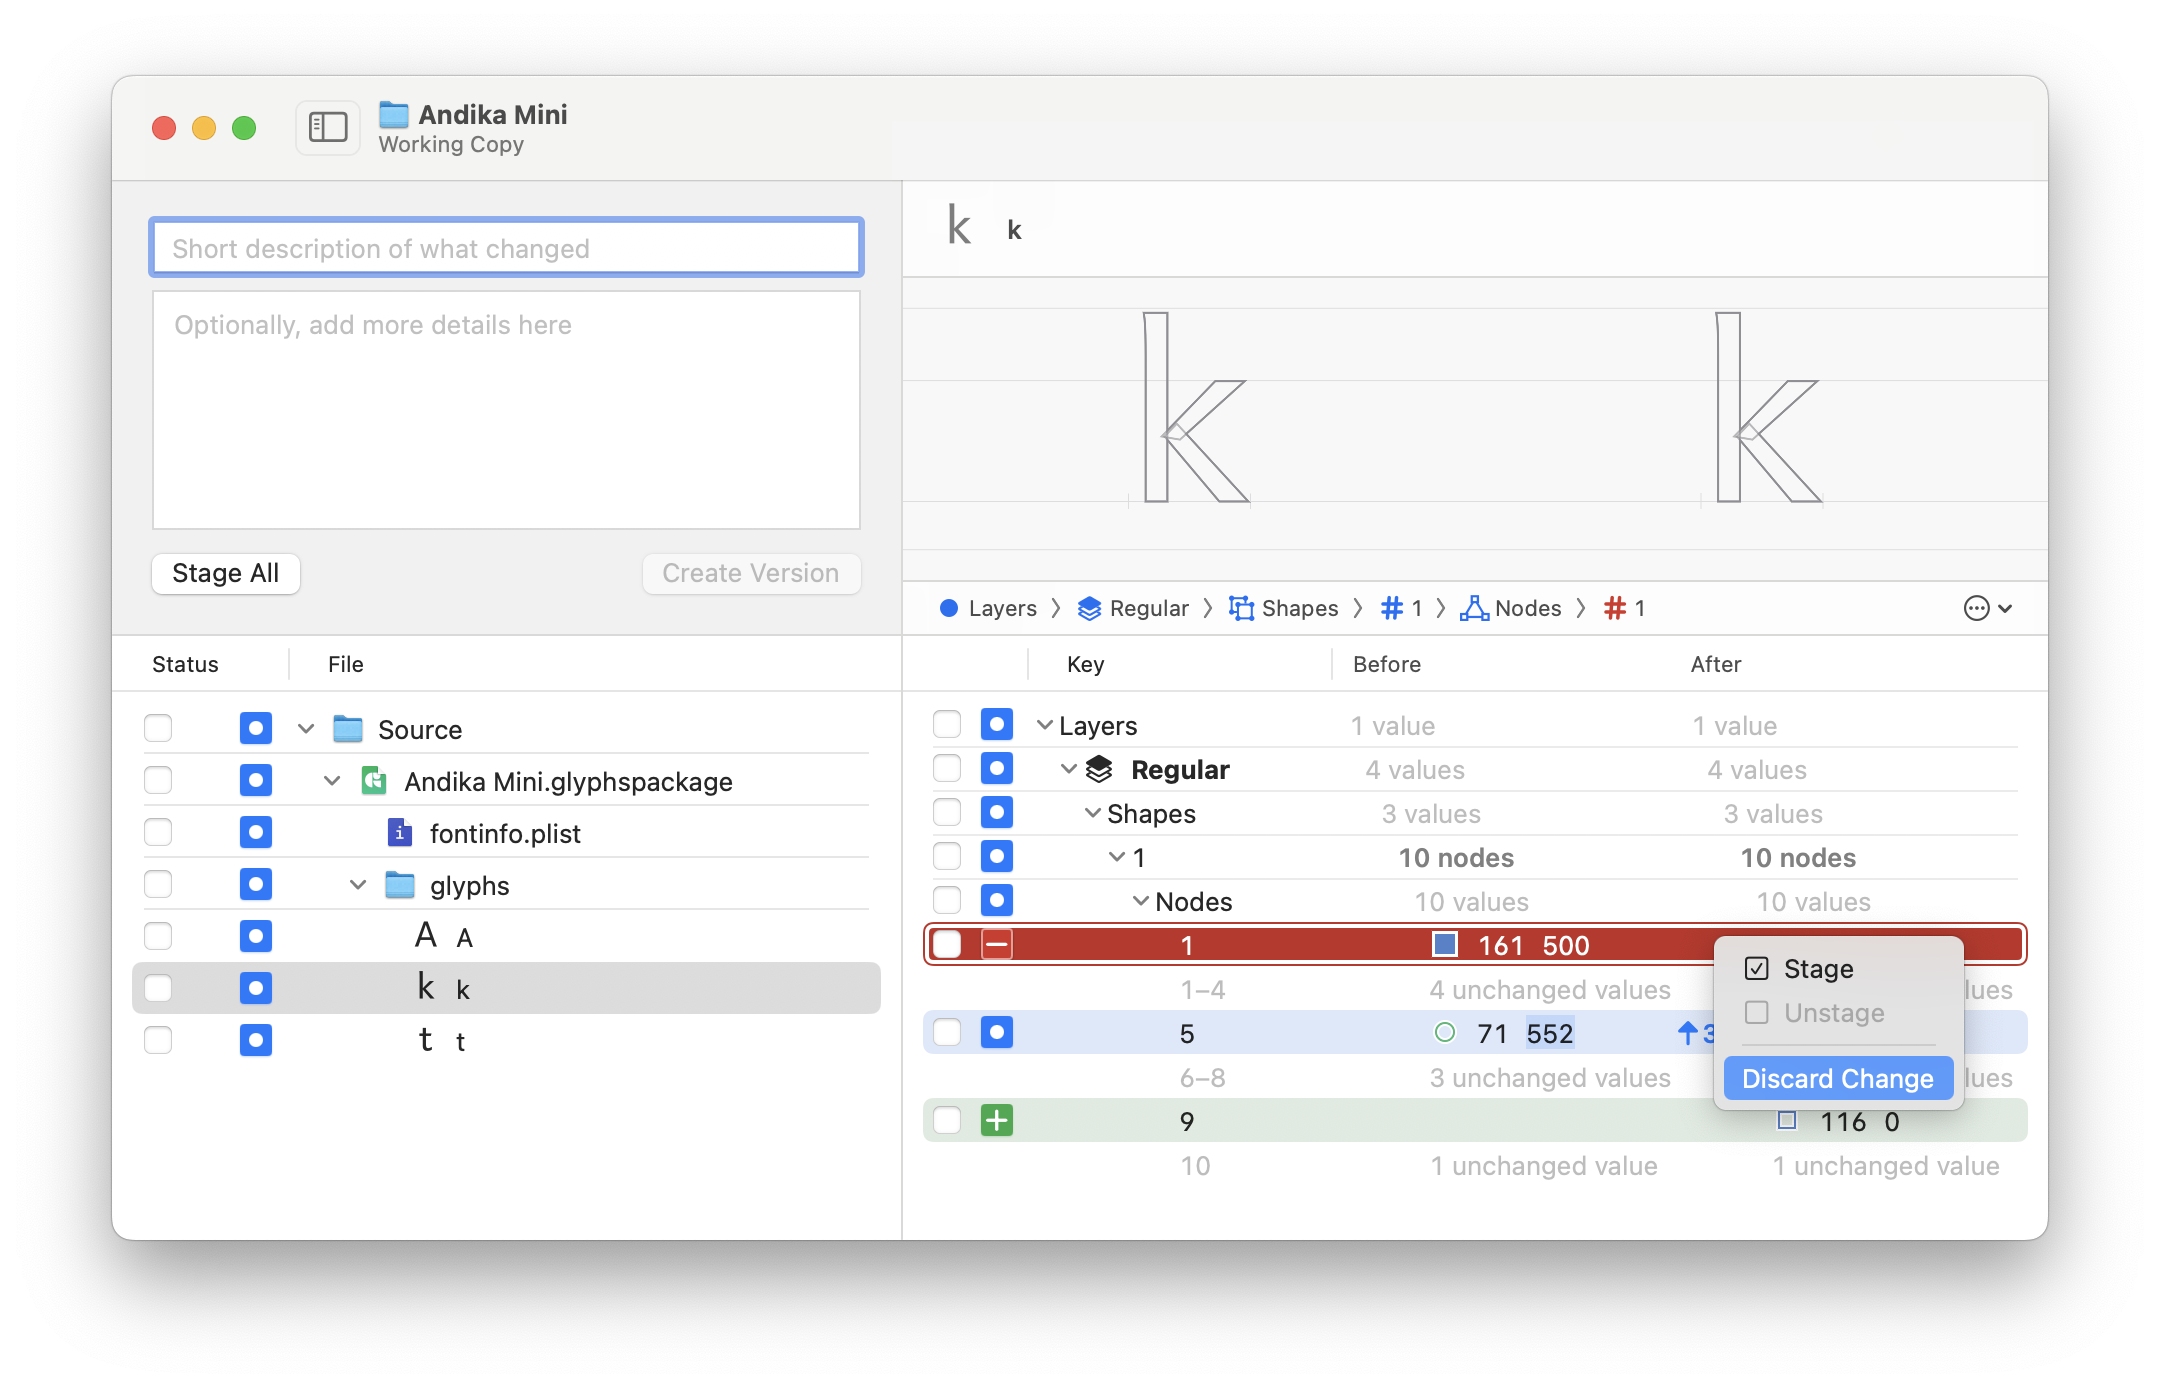The image size is (2160, 1388).
Task: Click the Regular layers icon in breadcrumb
Action: pos(1089,608)
